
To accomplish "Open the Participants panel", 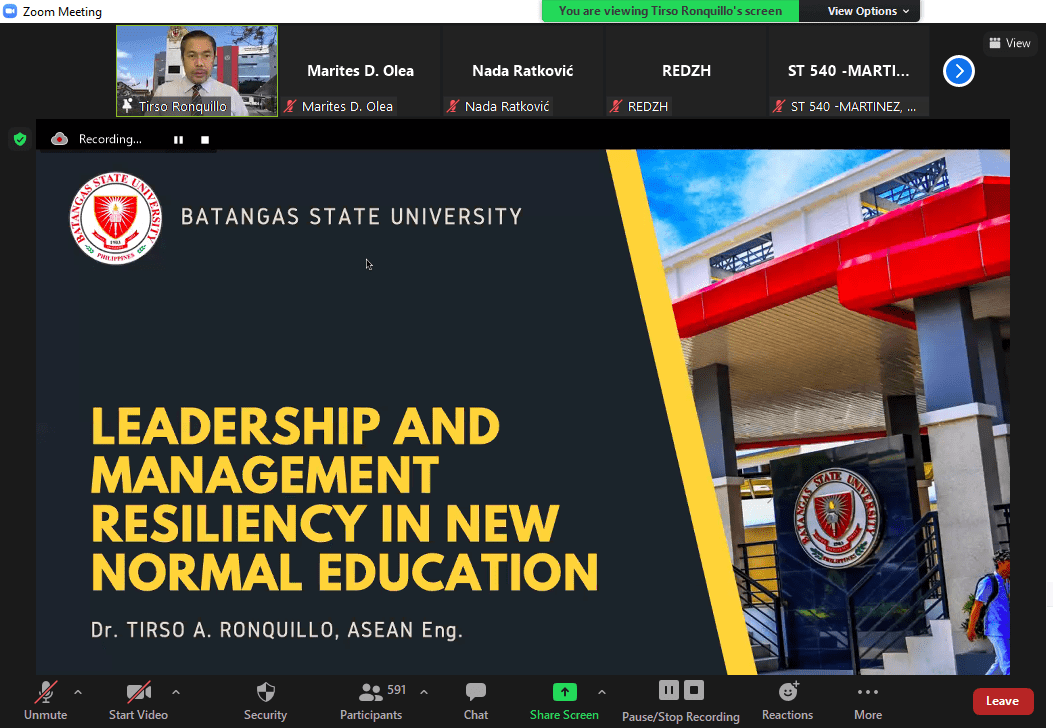I will tap(371, 692).
